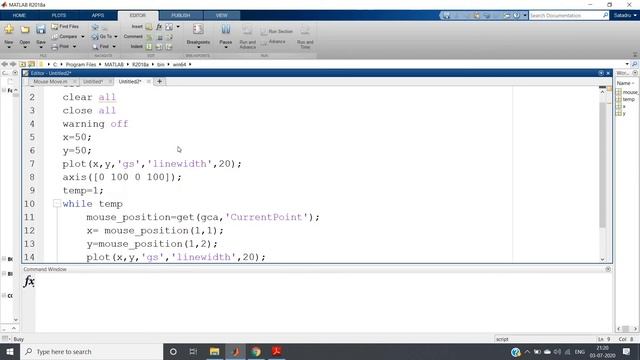Switch to the HOME ribbon tab
The width and height of the screenshot is (640, 360).
click(19, 16)
